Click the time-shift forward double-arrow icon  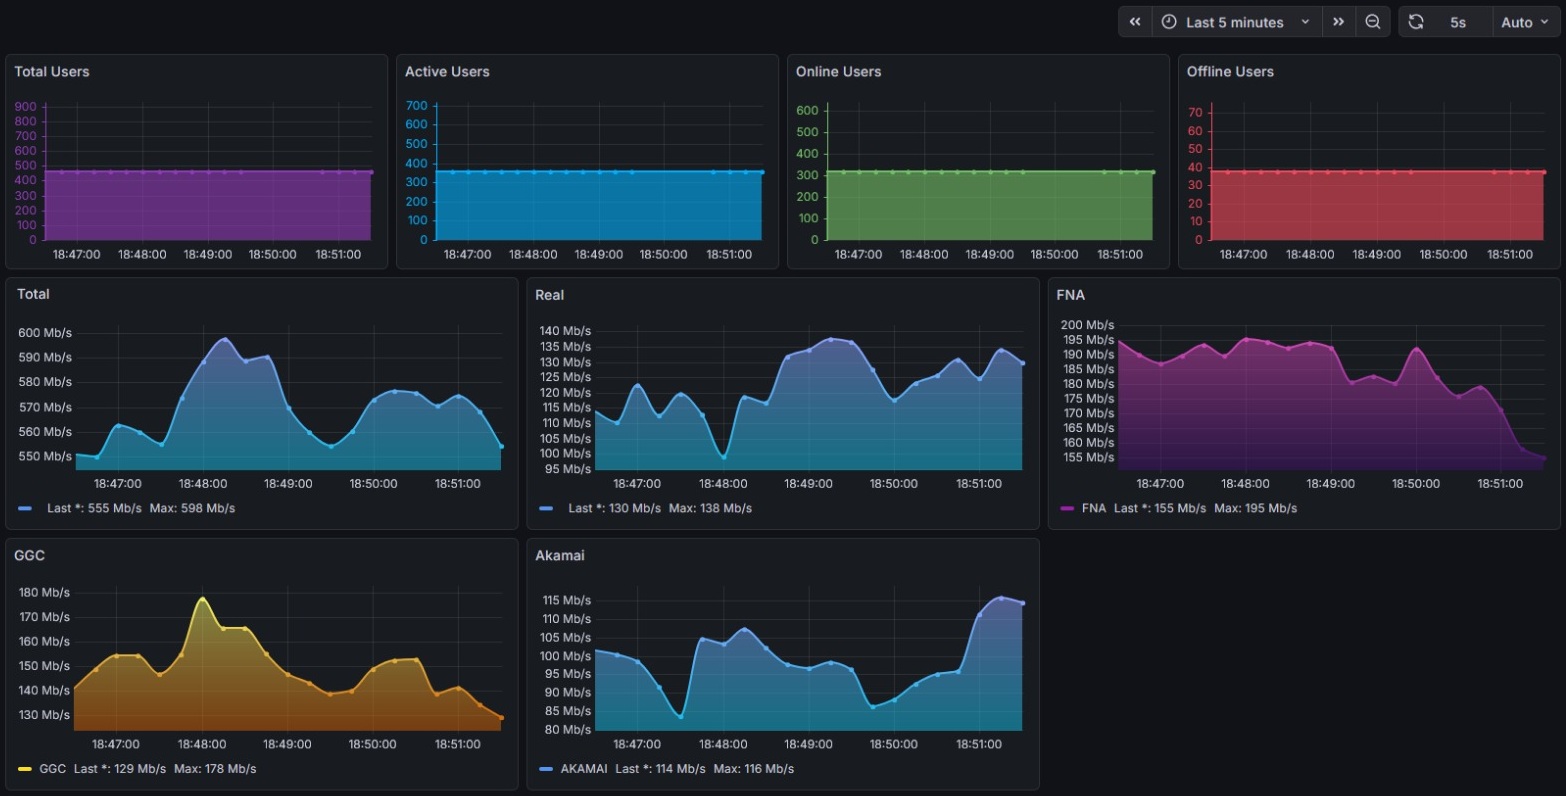(1339, 21)
